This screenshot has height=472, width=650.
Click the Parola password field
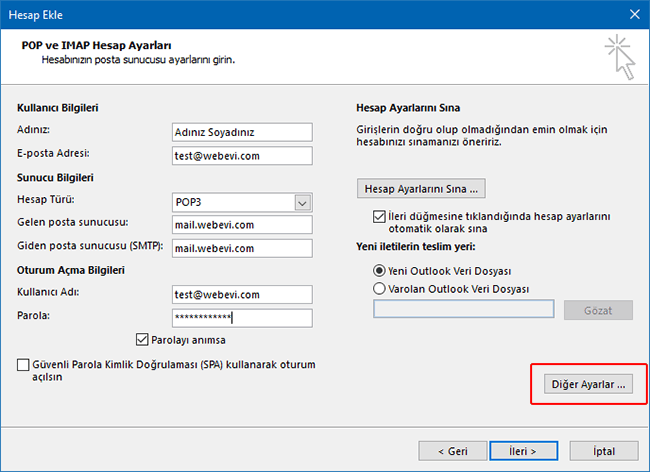point(242,317)
